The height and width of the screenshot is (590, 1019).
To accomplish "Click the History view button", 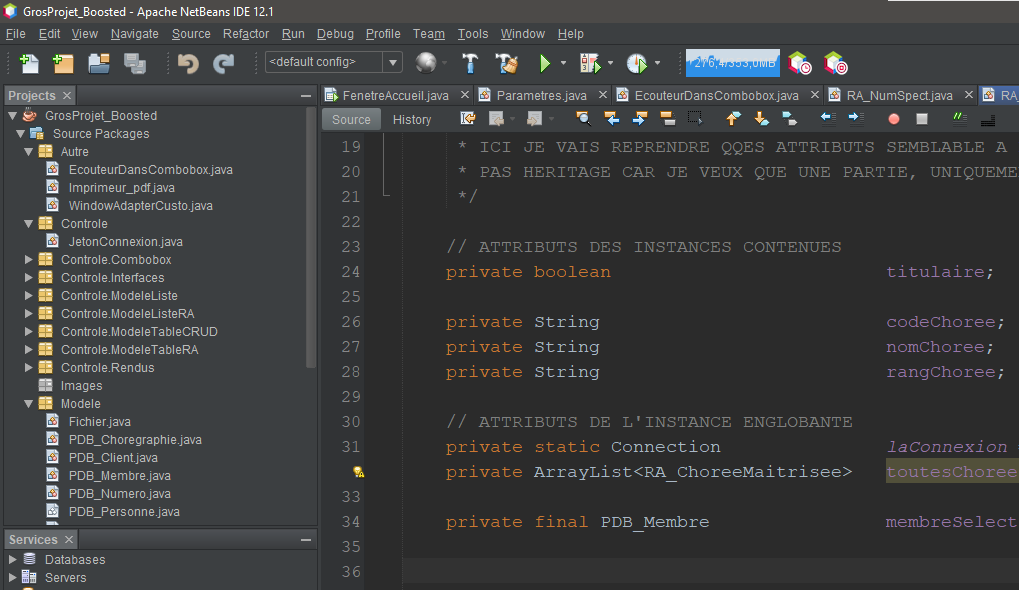I will click(412, 119).
